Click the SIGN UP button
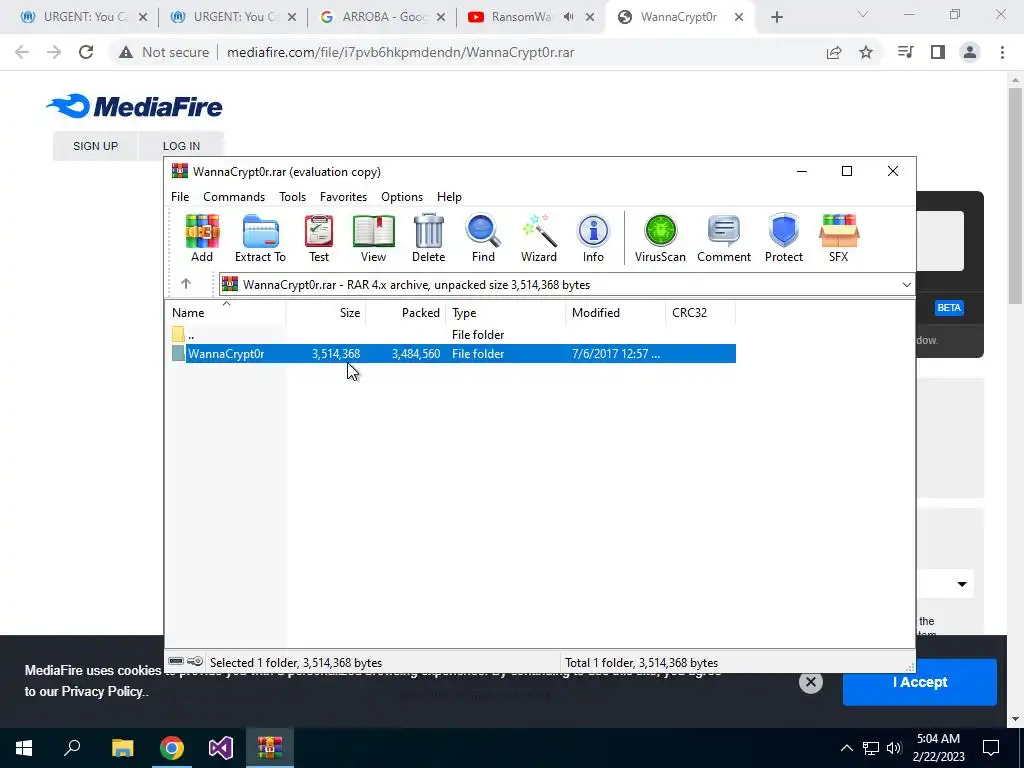 95,146
